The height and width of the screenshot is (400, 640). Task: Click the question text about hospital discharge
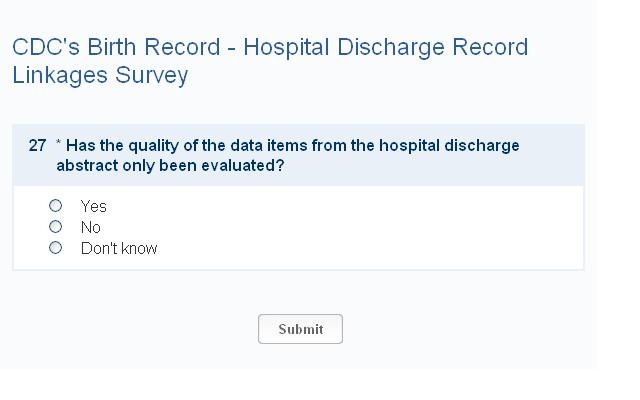pos(292,146)
